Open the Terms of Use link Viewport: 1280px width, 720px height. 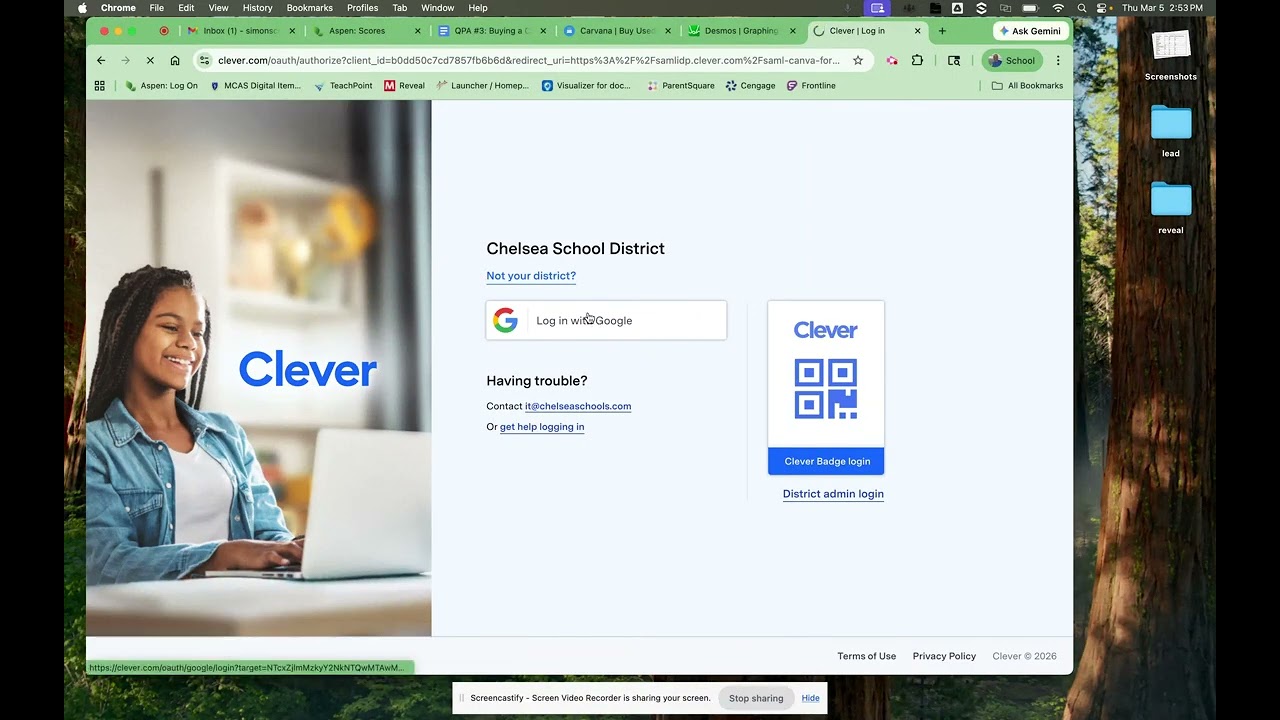[866, 656]
